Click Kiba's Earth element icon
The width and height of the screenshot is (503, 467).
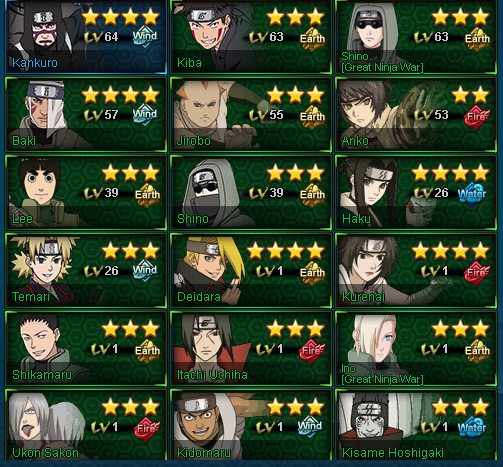[x=312, y=38]
